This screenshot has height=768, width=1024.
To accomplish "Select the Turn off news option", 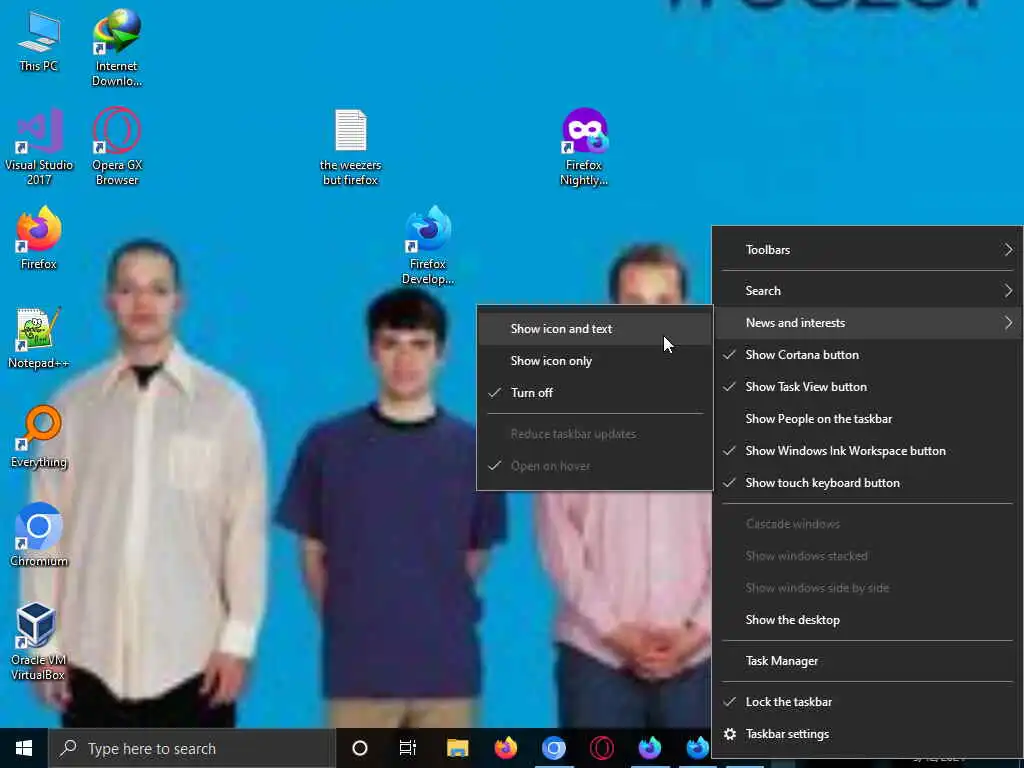I will pos(595,392).
